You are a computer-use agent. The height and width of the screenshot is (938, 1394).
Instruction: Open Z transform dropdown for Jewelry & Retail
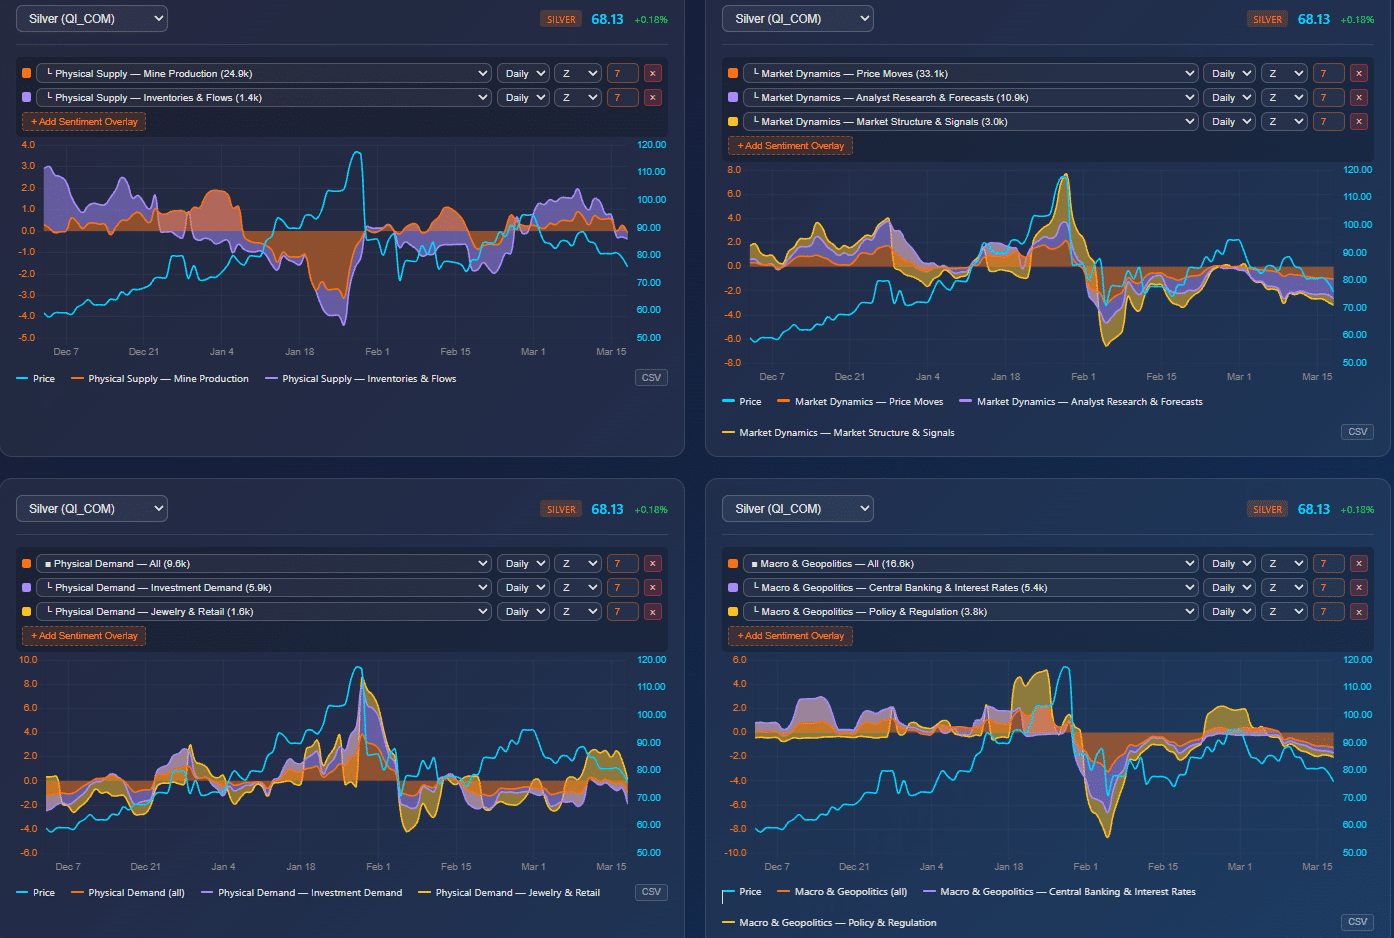pyautogui.click(x=578, y=611)
